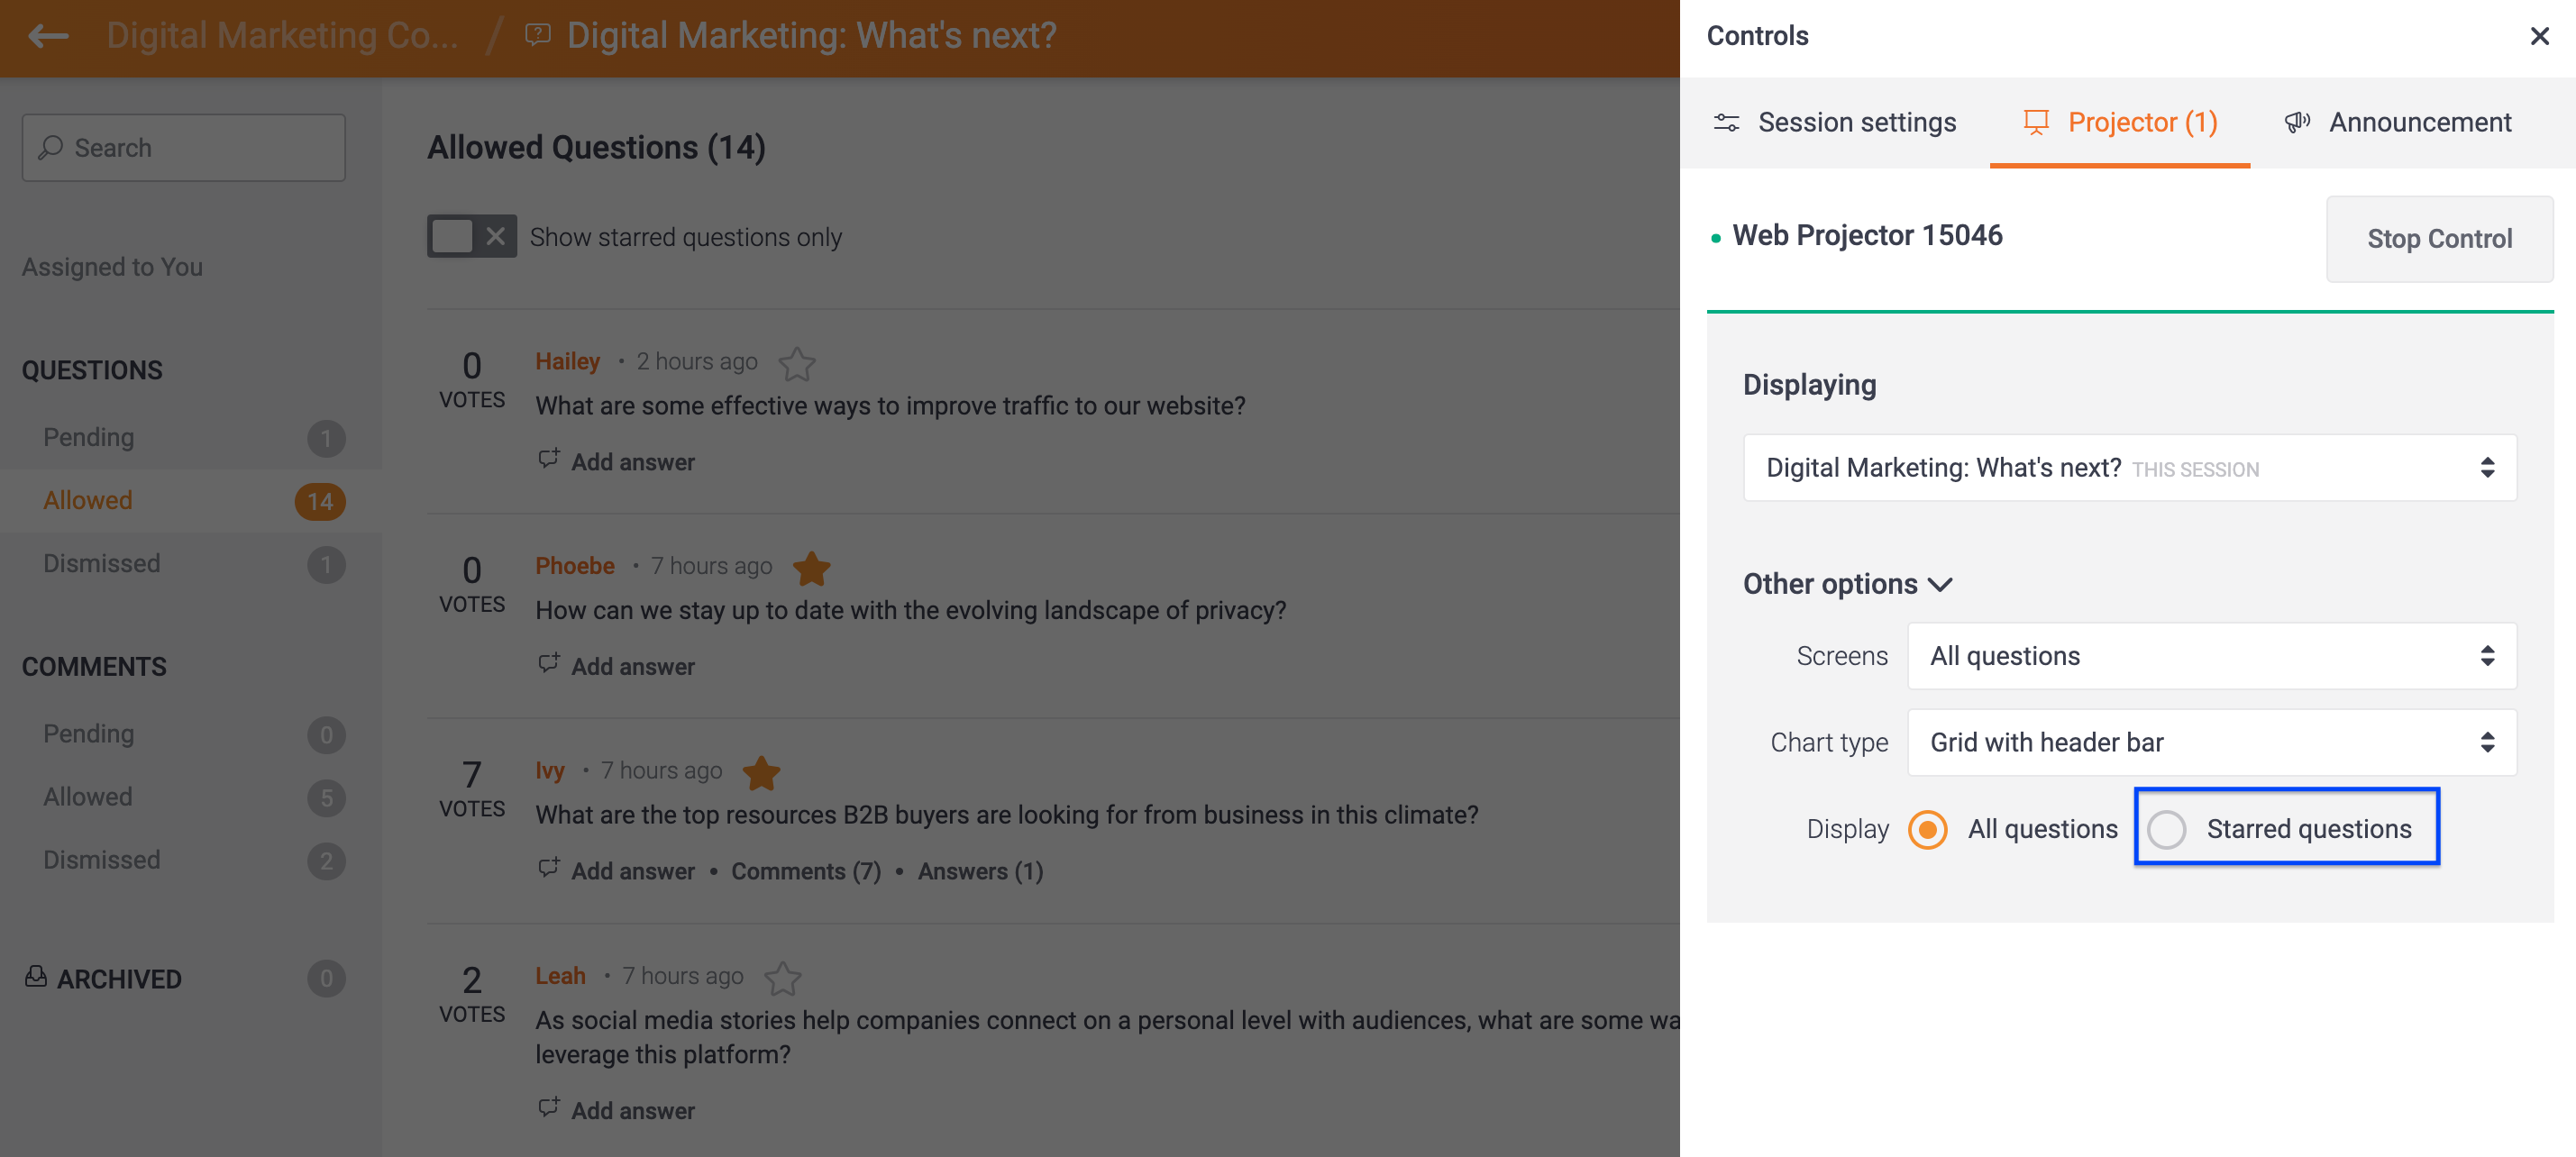Click Phoebe's question text about privacy
Screen dimensions: 2576x1157
click(910, 611)
